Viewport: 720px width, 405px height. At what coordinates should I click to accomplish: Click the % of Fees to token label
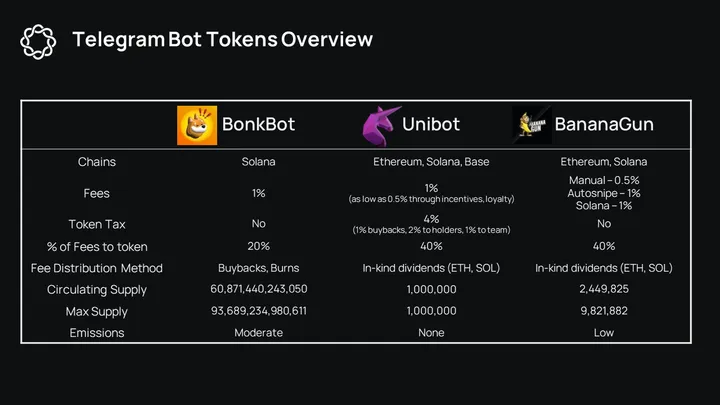pyautogui.click(x=97, y=246)
